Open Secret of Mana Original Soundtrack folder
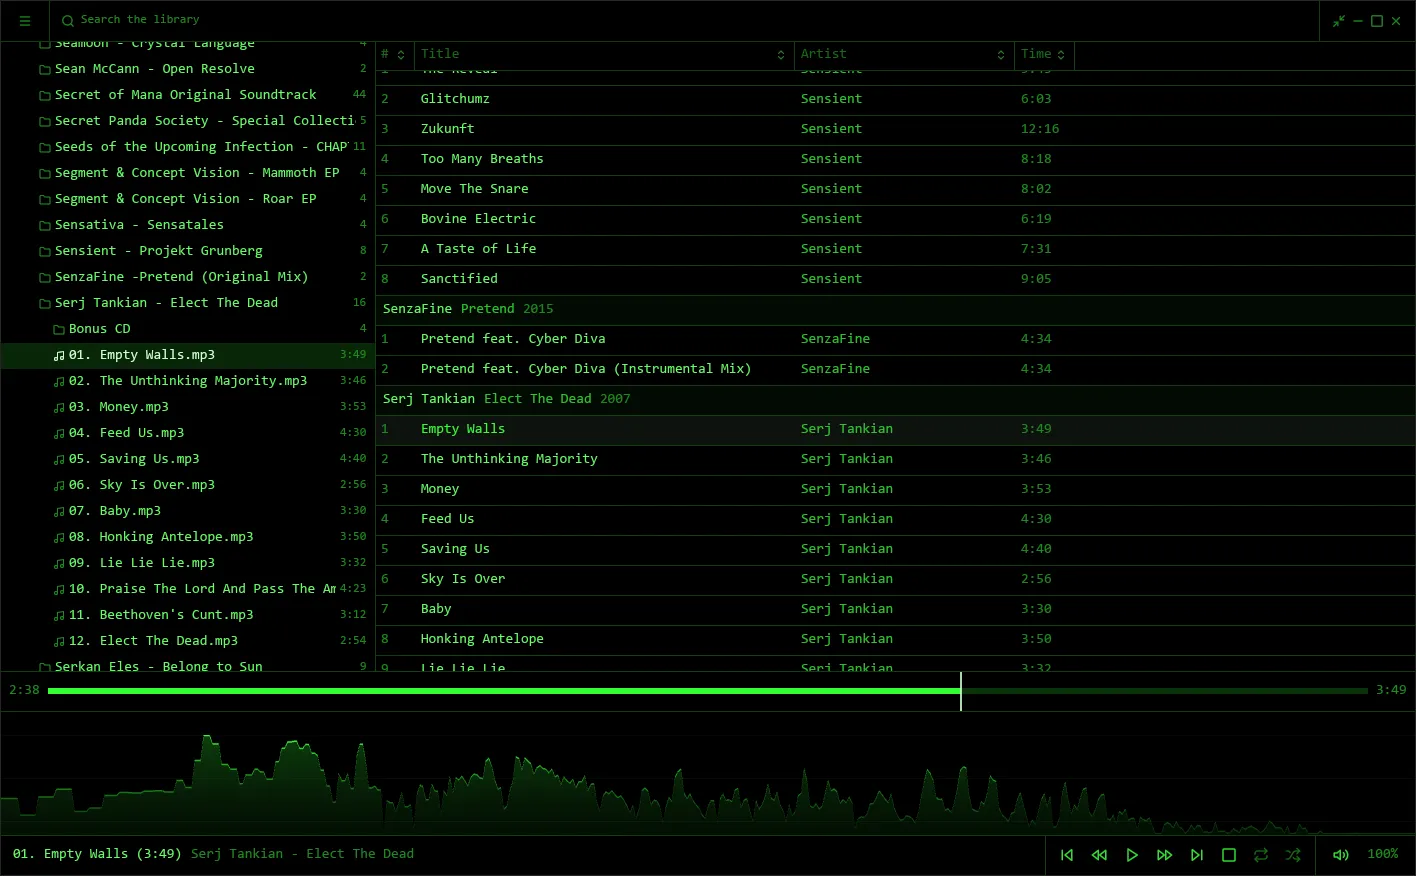 [x=188, y=95]
